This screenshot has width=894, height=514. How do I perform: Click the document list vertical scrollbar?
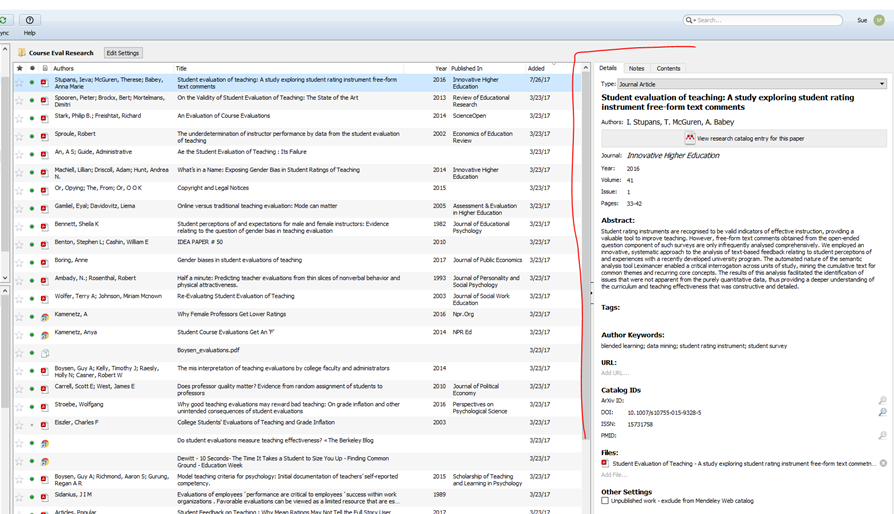pos(586,256)
